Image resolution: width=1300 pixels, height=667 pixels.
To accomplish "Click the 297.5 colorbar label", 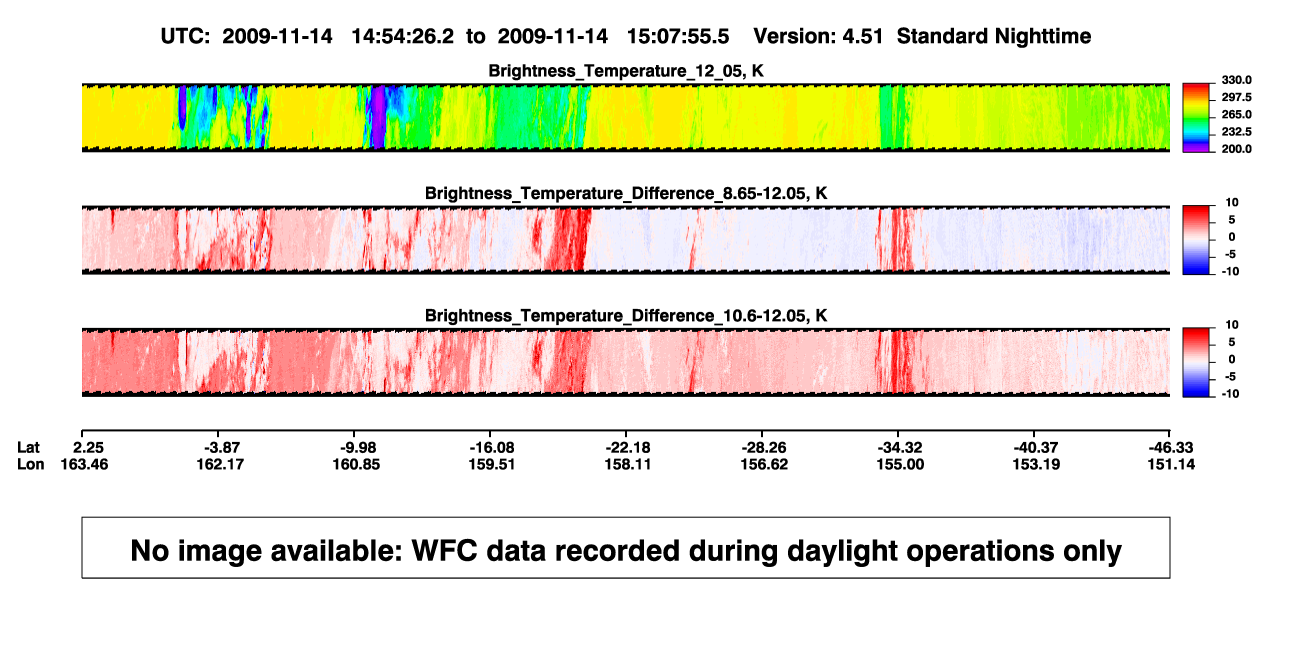I will (x=1235, y=97).
